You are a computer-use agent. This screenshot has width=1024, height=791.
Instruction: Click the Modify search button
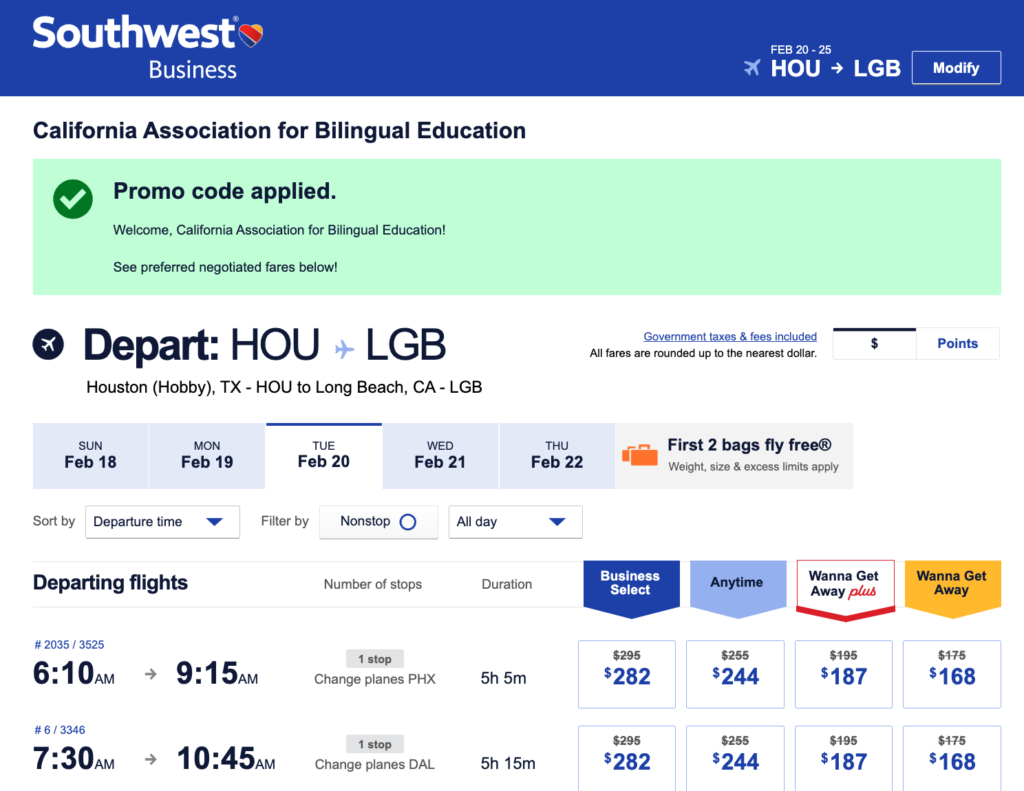(956, 68)
